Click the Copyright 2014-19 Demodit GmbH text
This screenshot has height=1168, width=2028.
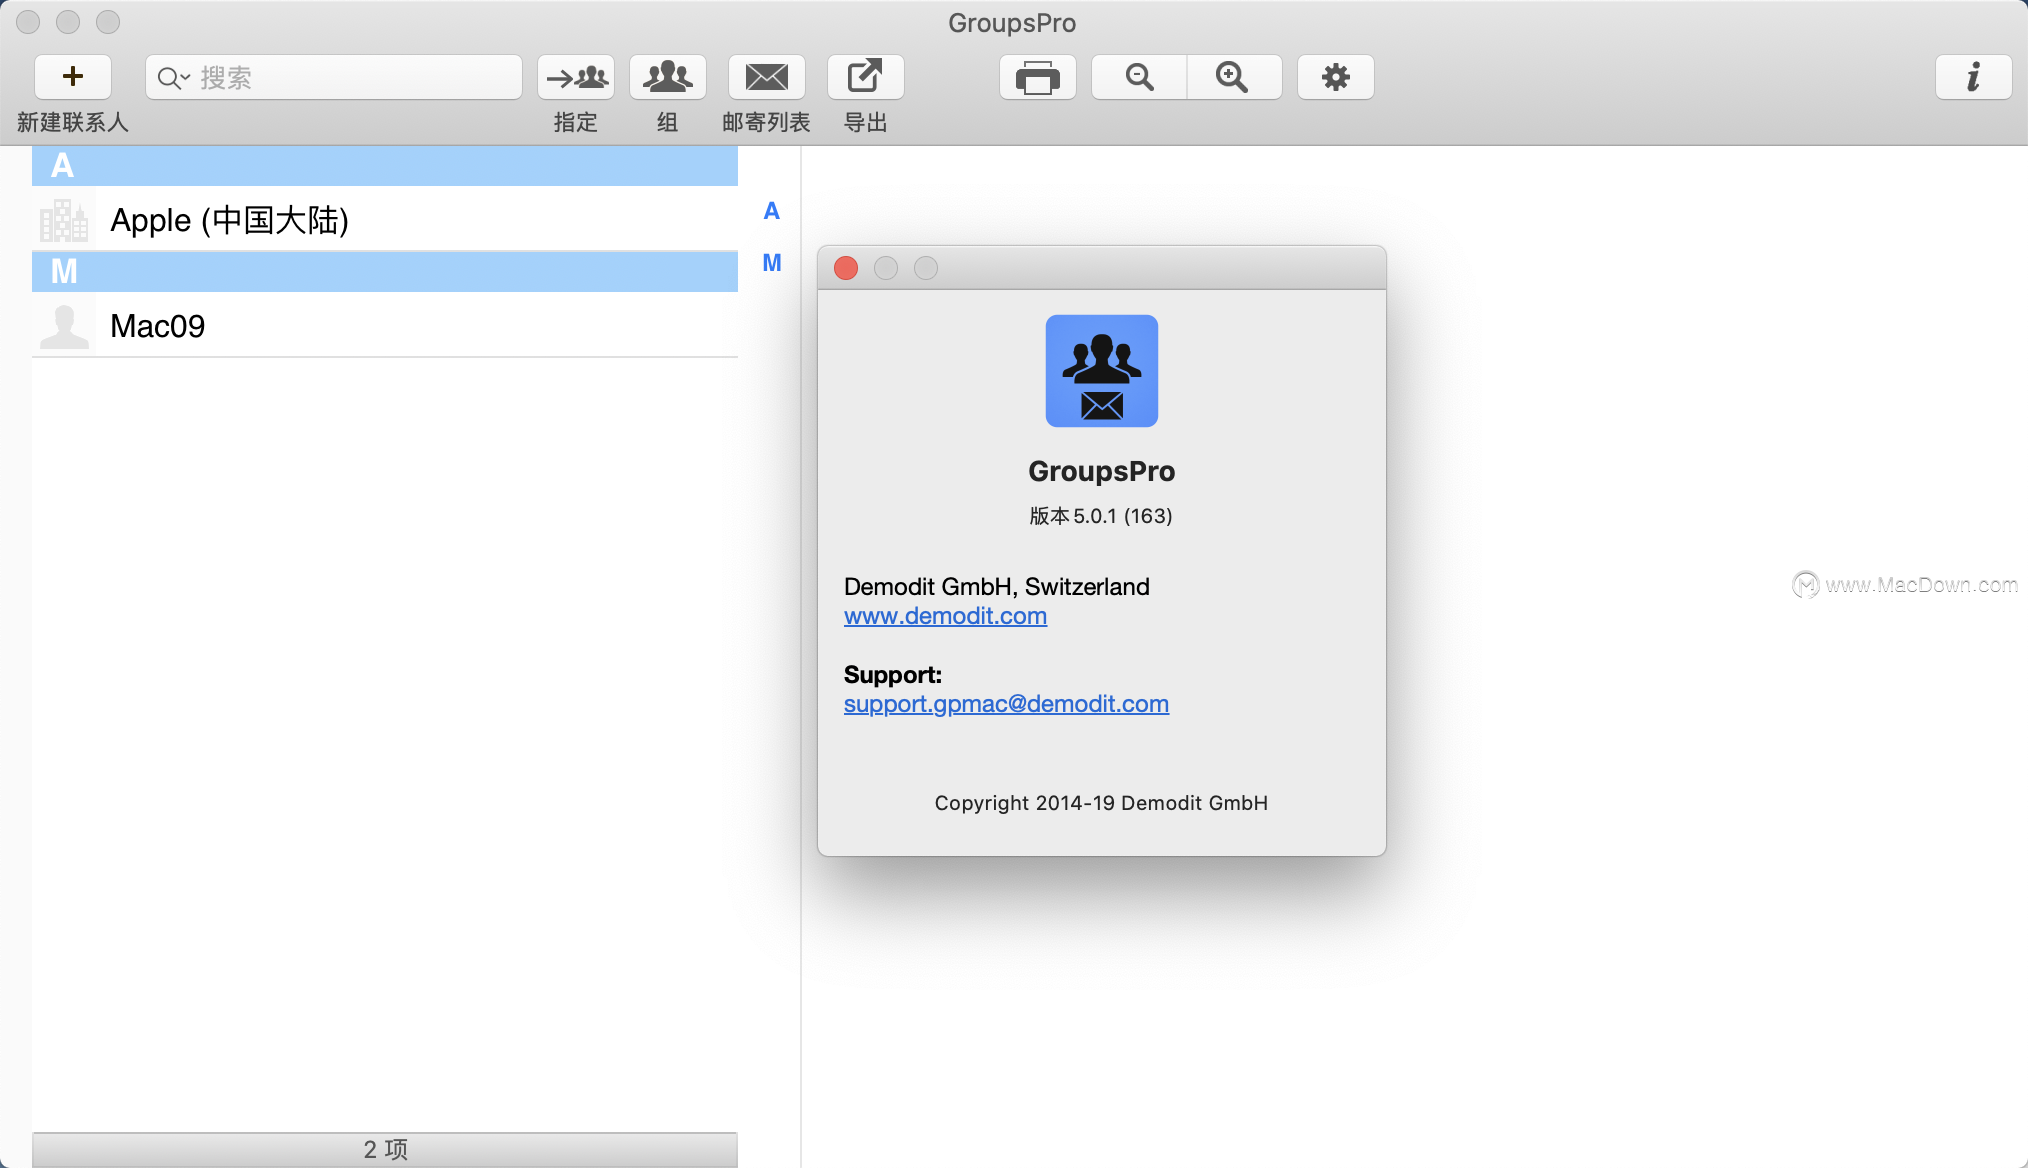(1101, 803)
